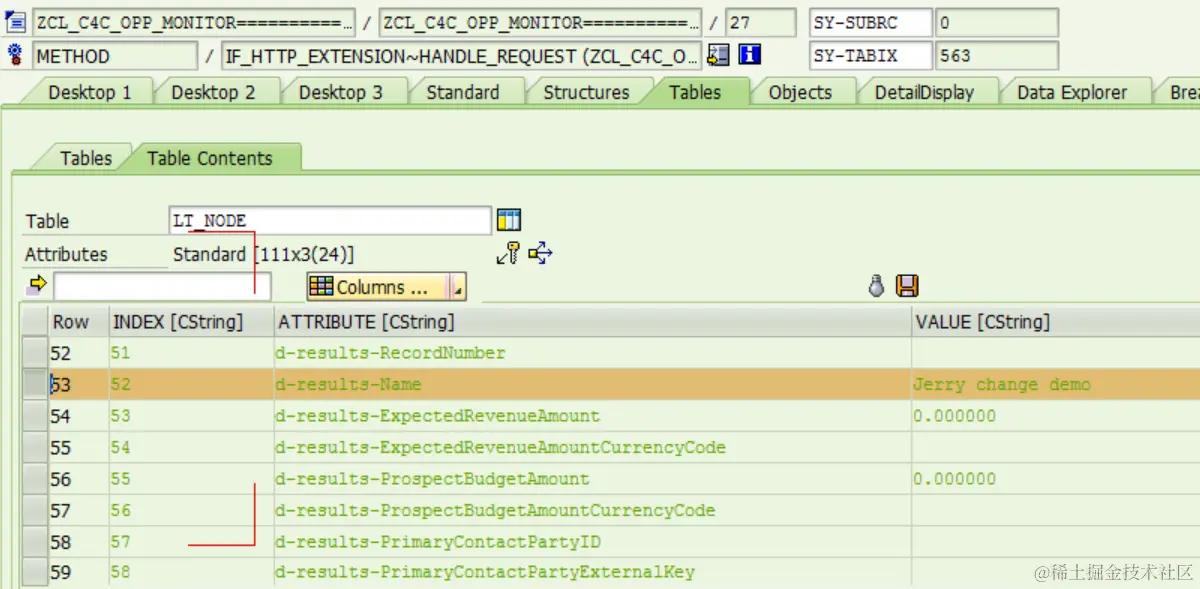This screenshot has width=1200, height=589.
Task: Select the row selector for row 54
Action: point(35,416)
